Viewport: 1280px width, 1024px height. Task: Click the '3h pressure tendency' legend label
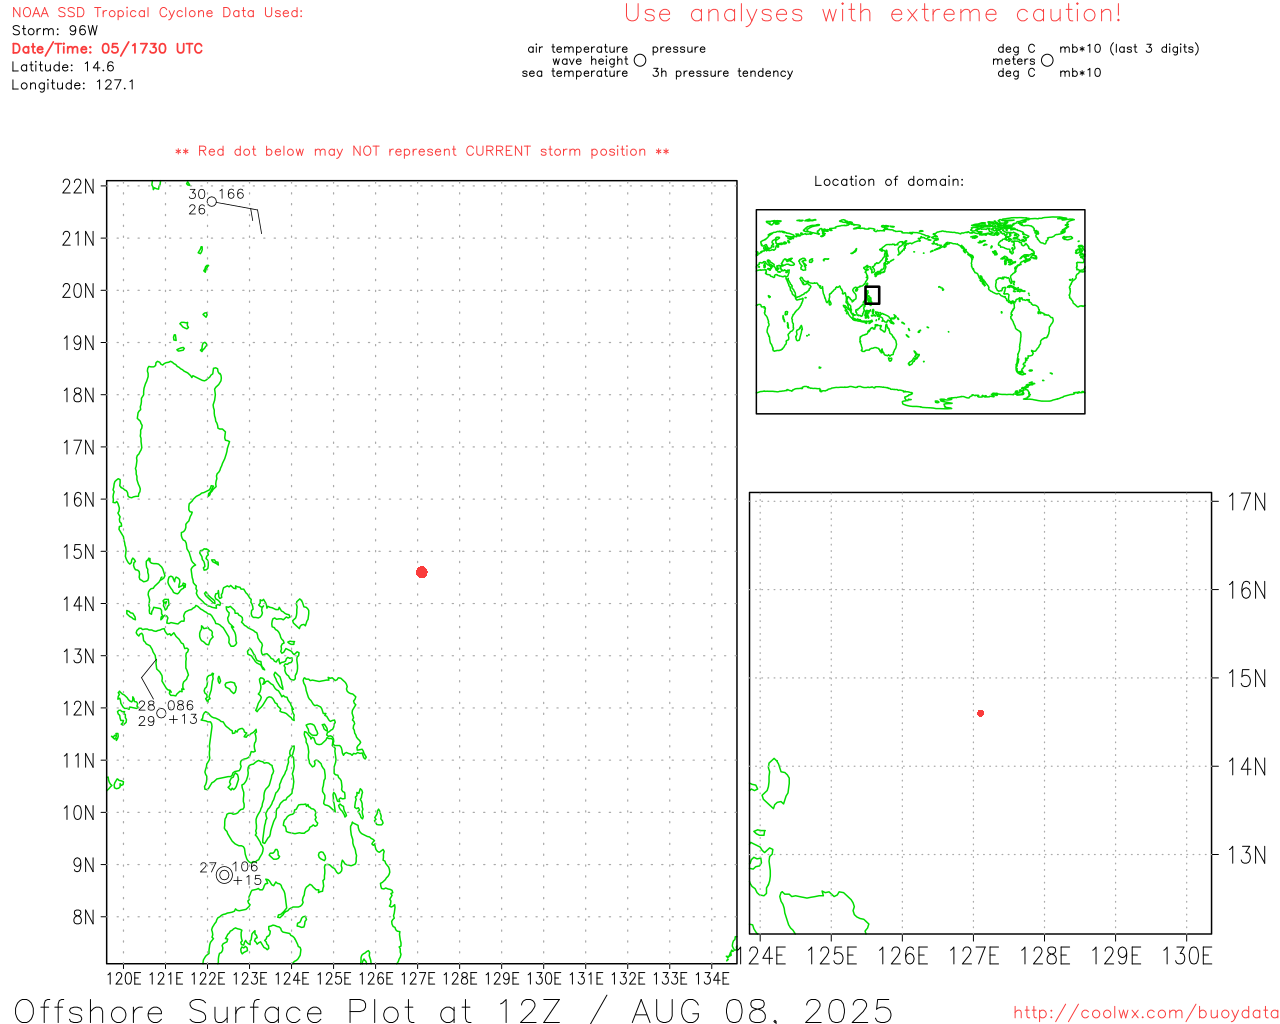(722, 73)
